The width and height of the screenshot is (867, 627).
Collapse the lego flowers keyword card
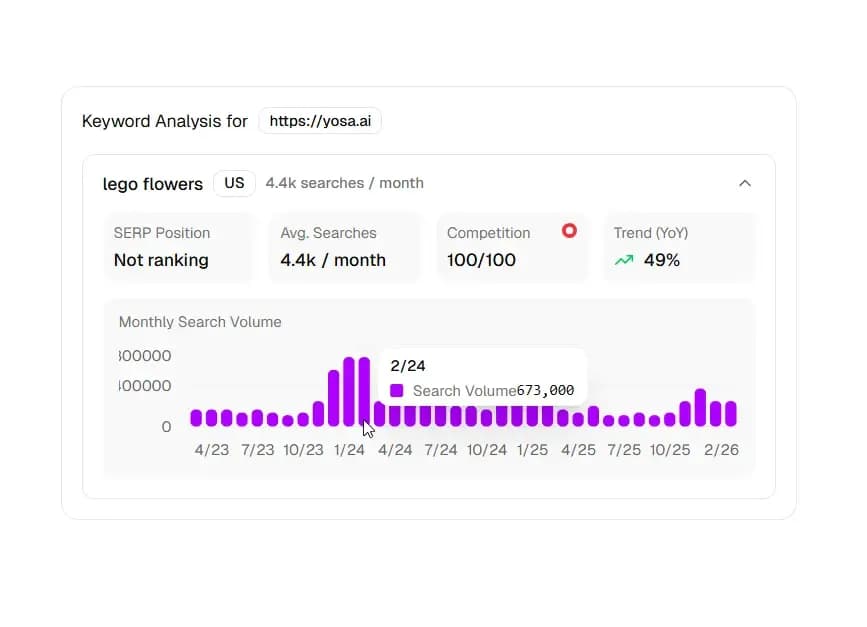tap(745, 184)
